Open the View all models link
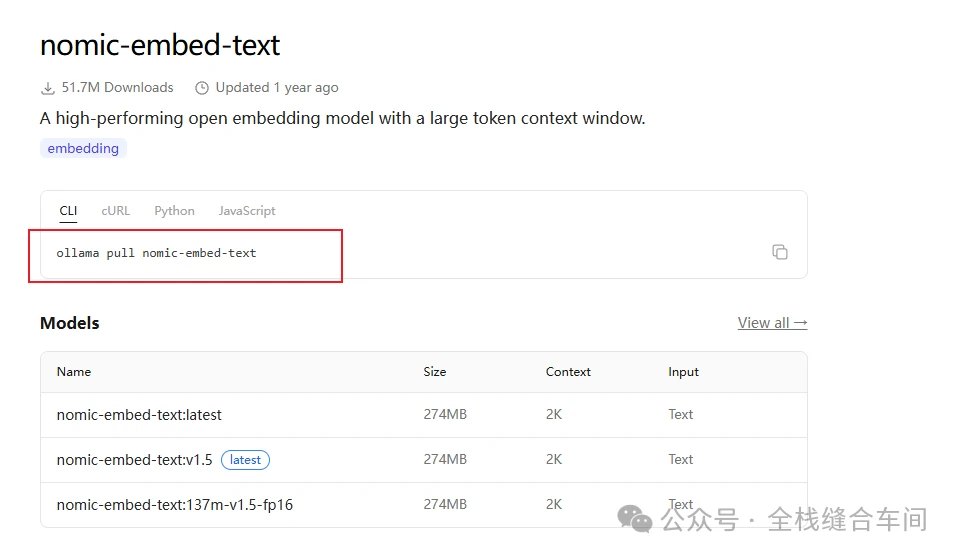 coord(772,323)
